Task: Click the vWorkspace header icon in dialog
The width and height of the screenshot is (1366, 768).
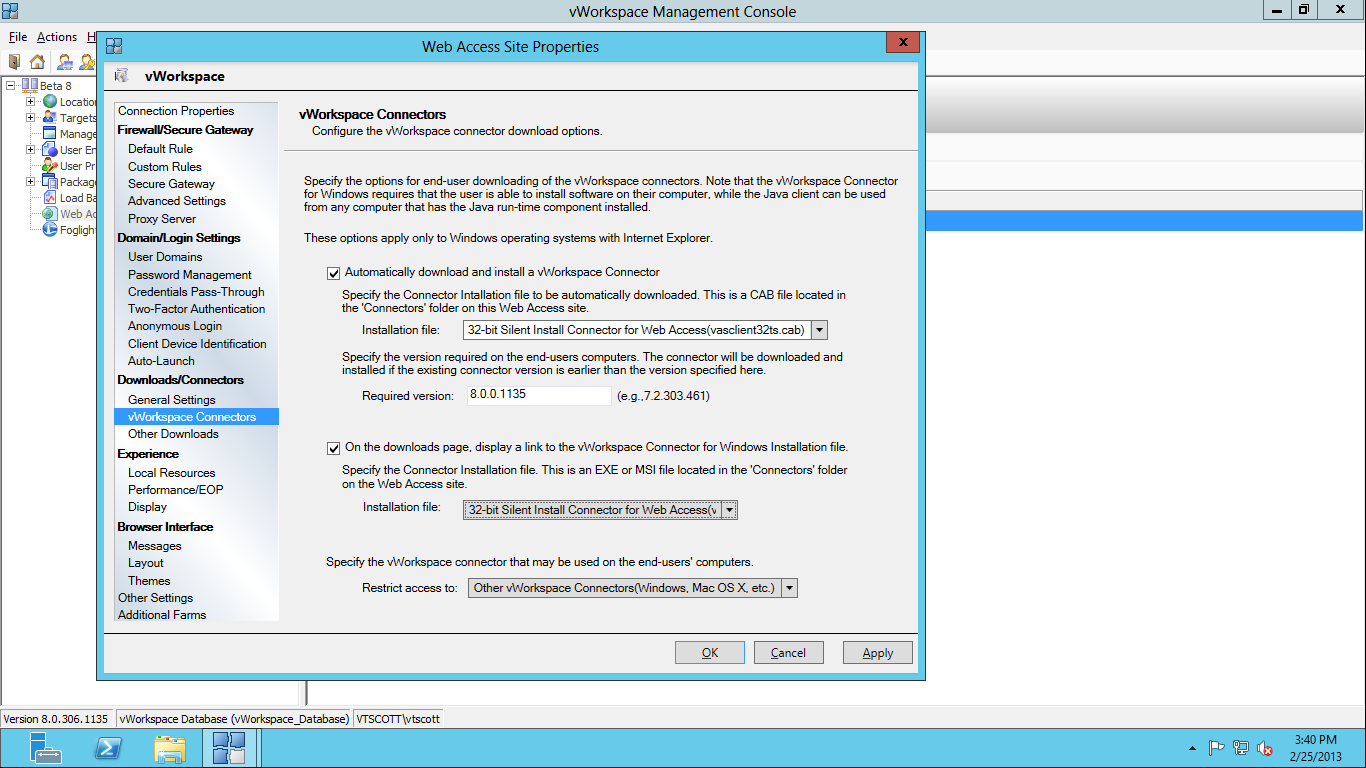Action: click(123, 76)
